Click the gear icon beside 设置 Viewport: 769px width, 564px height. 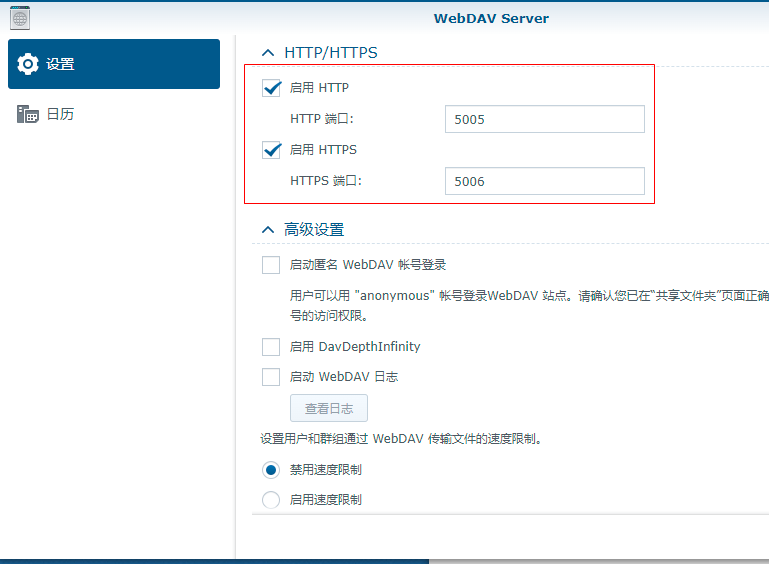coord(29,64)
